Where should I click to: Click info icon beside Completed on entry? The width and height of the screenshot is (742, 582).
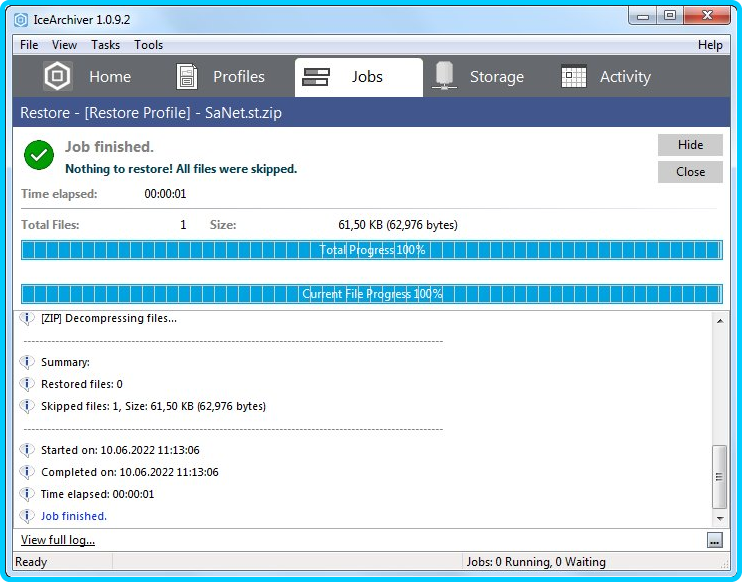tap(27, 472)
